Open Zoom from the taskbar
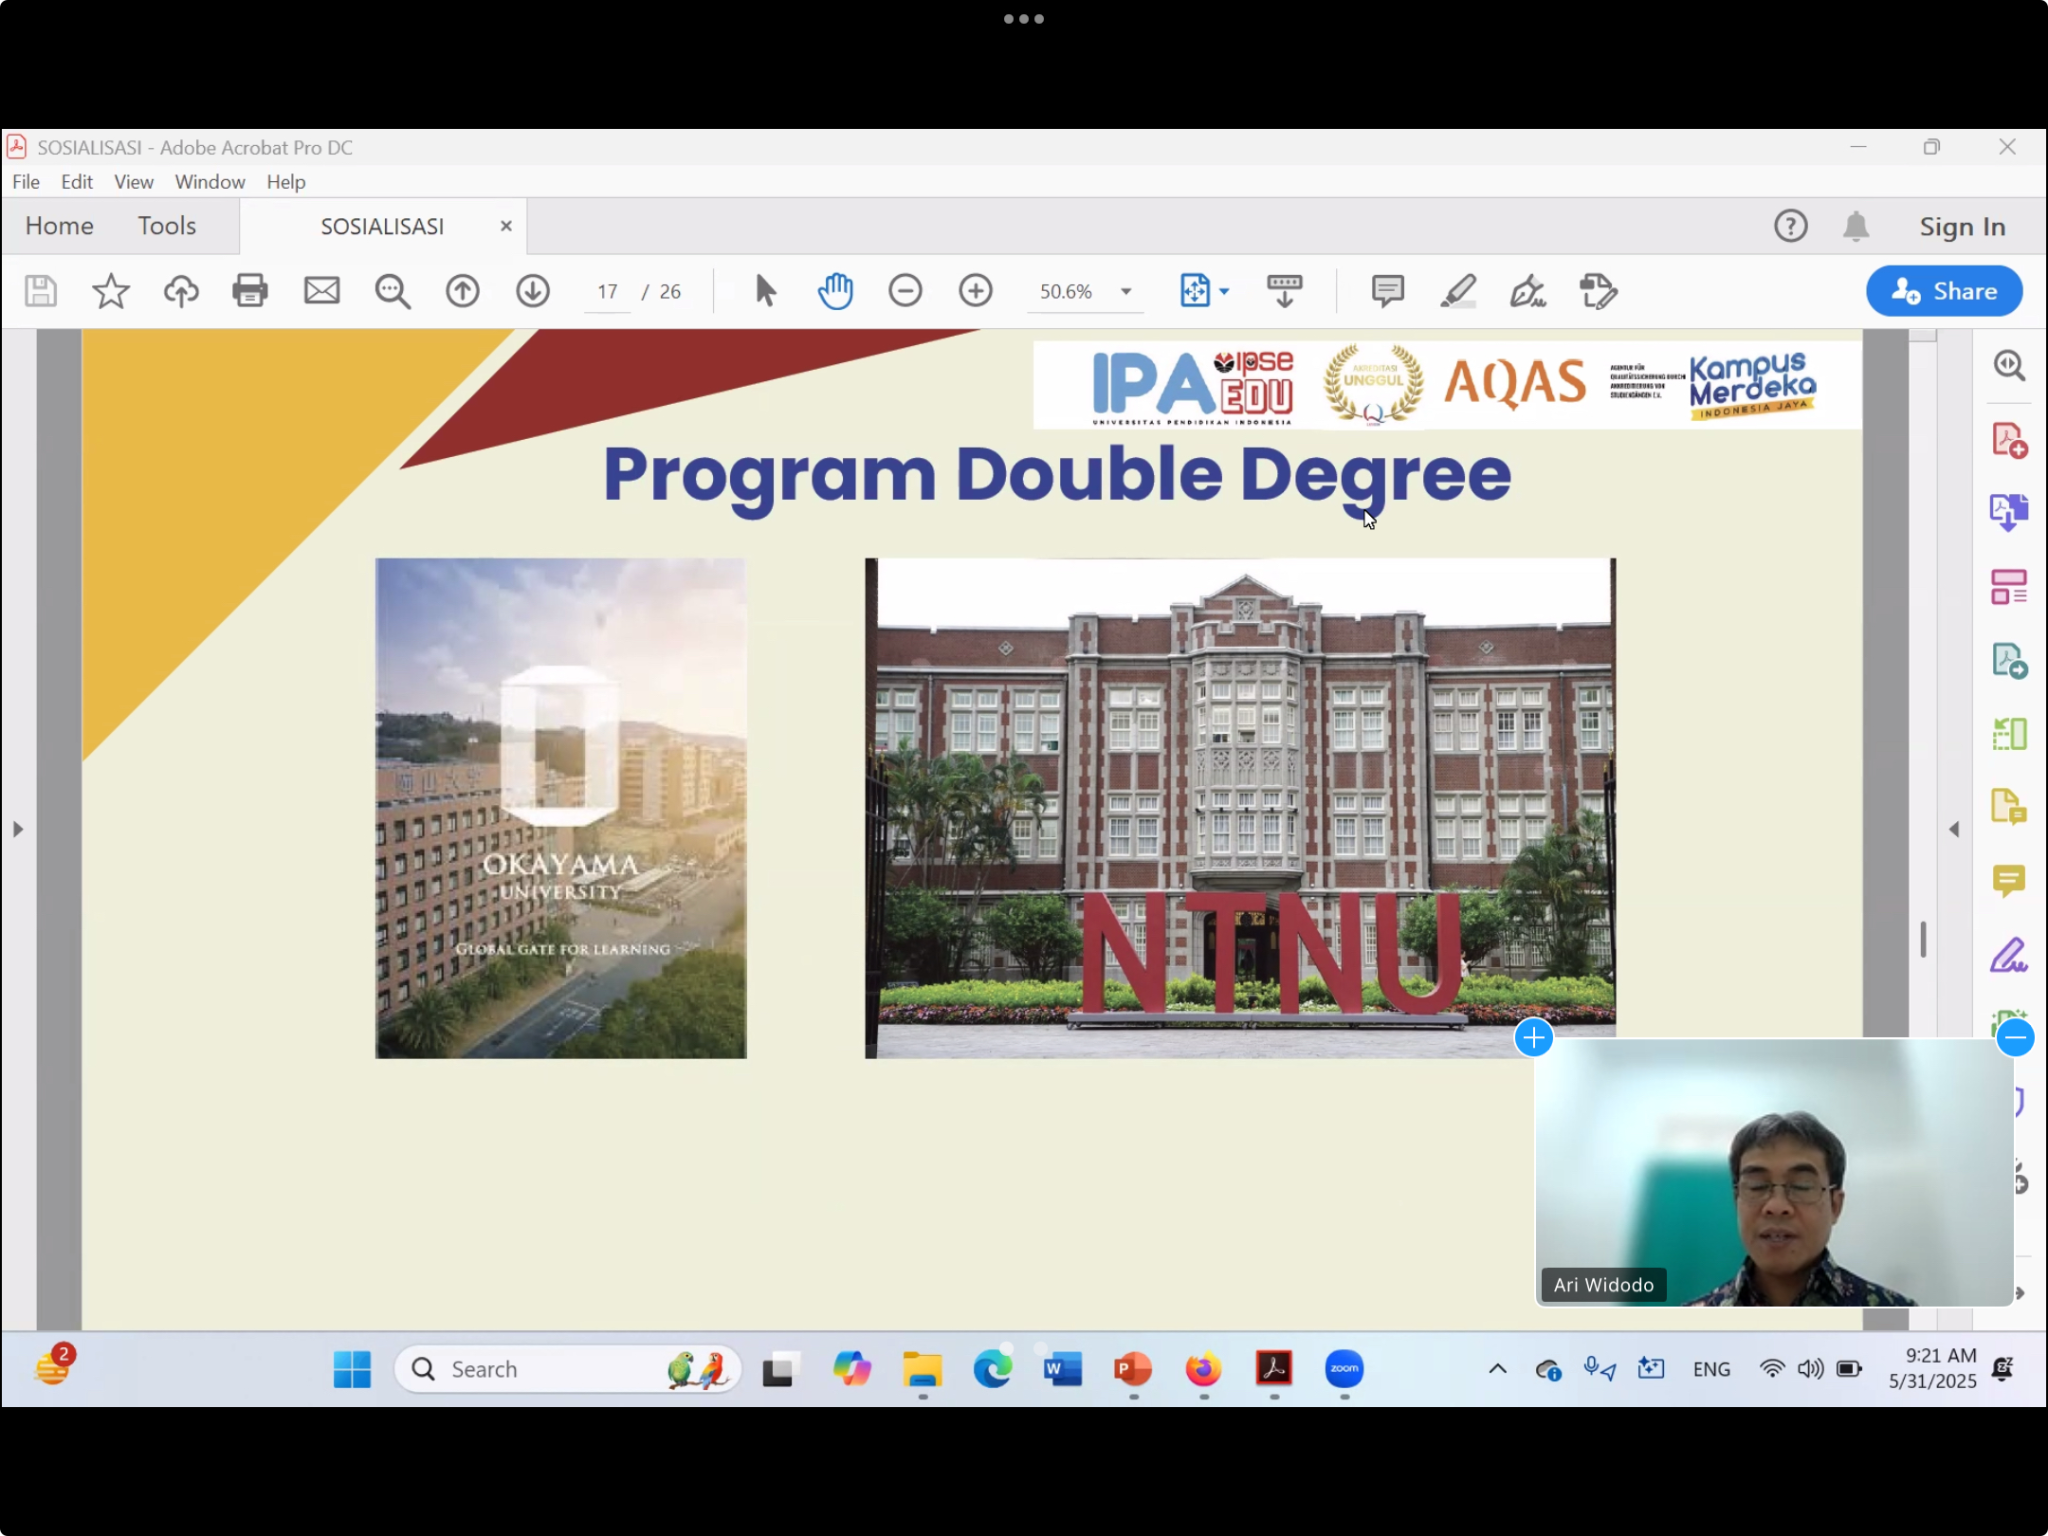 tap(1344, 1369)
